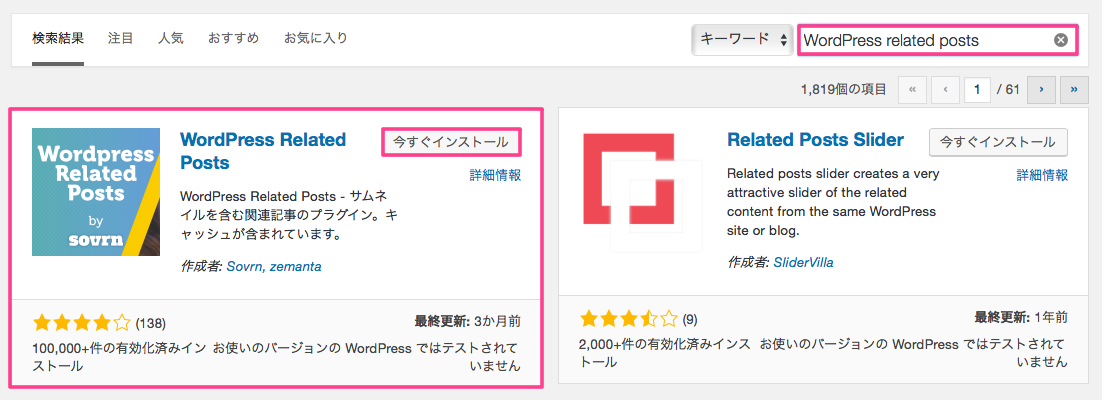Screen dimensions: 1102x400
Task: Install WordPress Related Posts plugin now
Action: 450,142
